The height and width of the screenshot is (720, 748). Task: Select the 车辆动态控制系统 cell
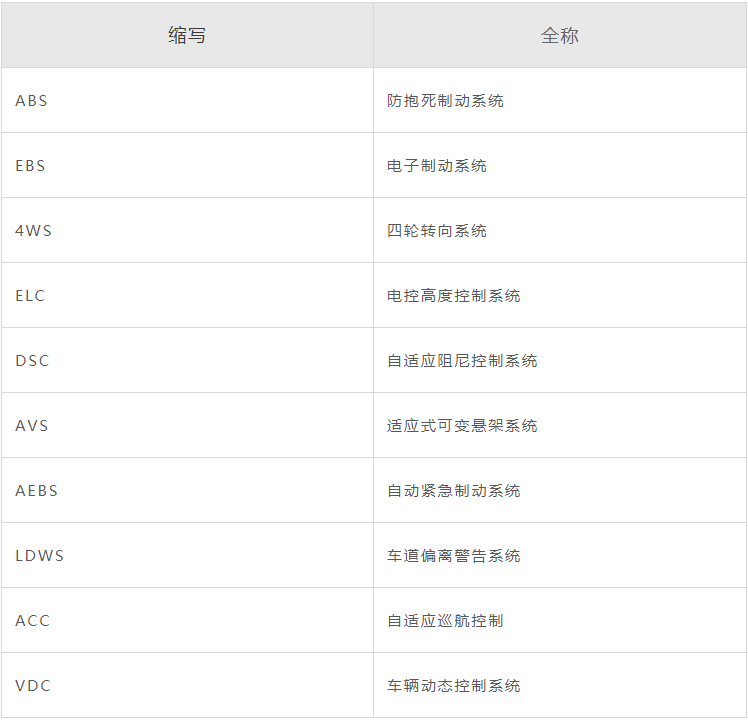coord(560,685)
